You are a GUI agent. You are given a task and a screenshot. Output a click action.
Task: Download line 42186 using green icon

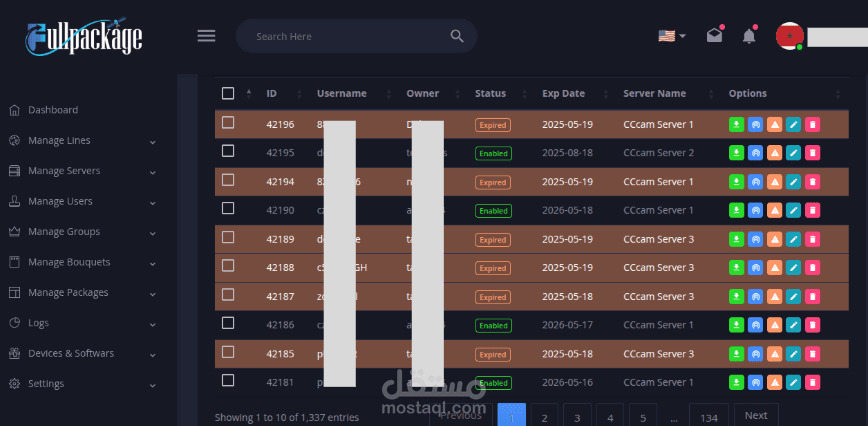(x=736, y=325)
